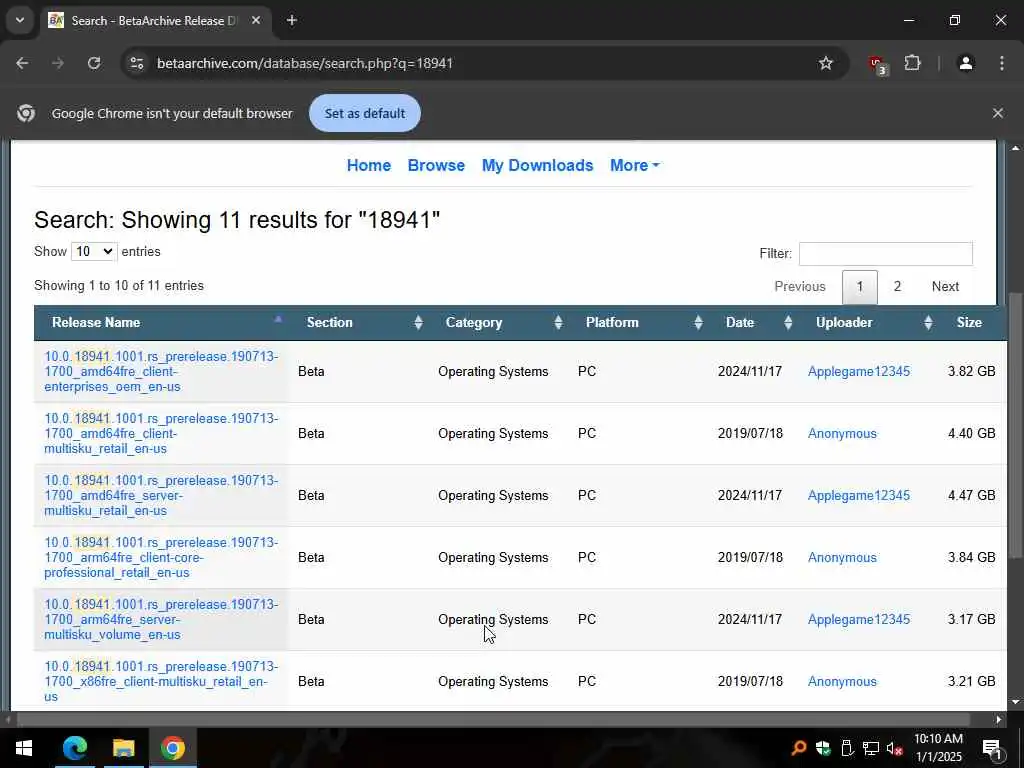Open the notification center icon

[x=993, y=748]
